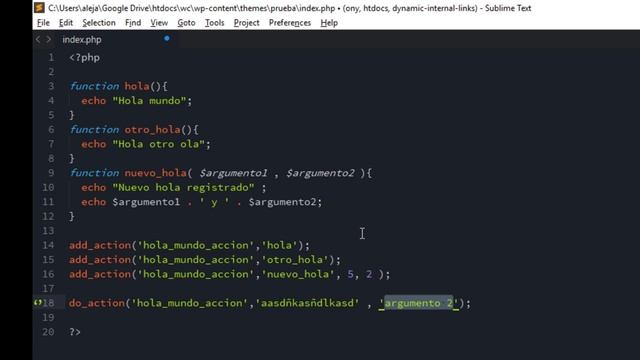The height and width of the screenshot is (360, 640).
Task: Click the string "Hola otro ola"
Action: [x=159, y=144]
